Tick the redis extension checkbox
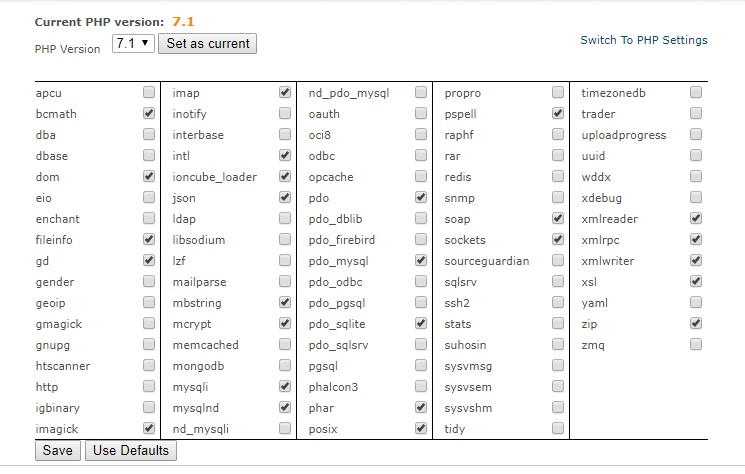The image size is (745, 474). point(558,177)
